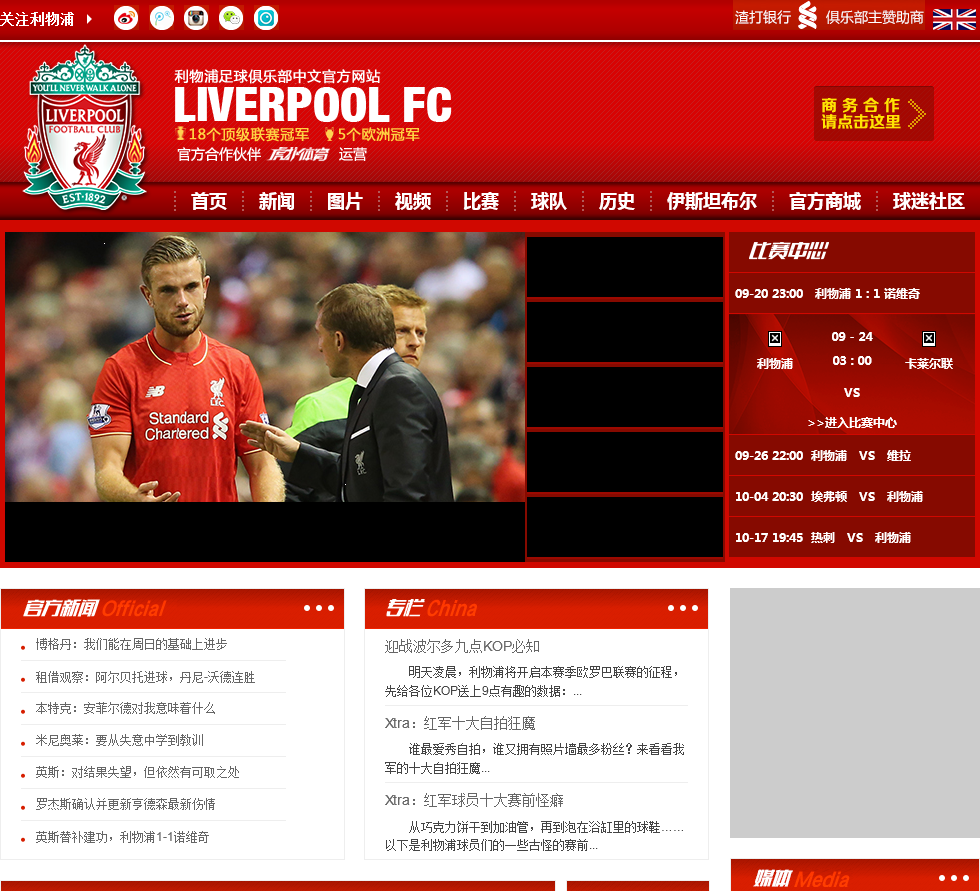Viewport: 980px width, 891px height.
Task: Click the teal circular social icon
Action: click(x=266, y=18)
